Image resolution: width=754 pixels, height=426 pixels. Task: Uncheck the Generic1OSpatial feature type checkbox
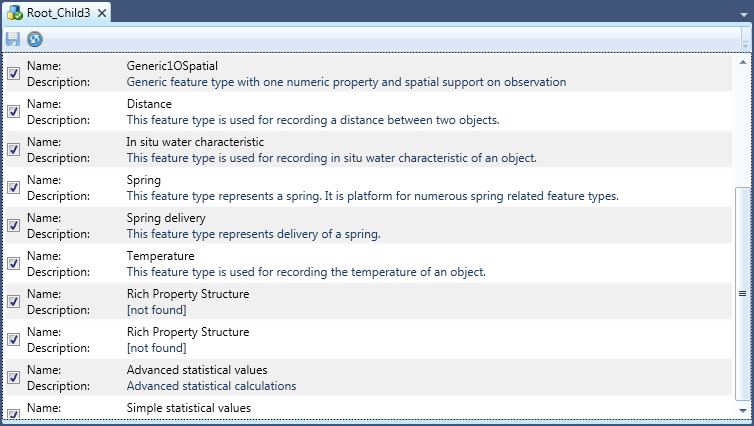[x=13, y=74]
